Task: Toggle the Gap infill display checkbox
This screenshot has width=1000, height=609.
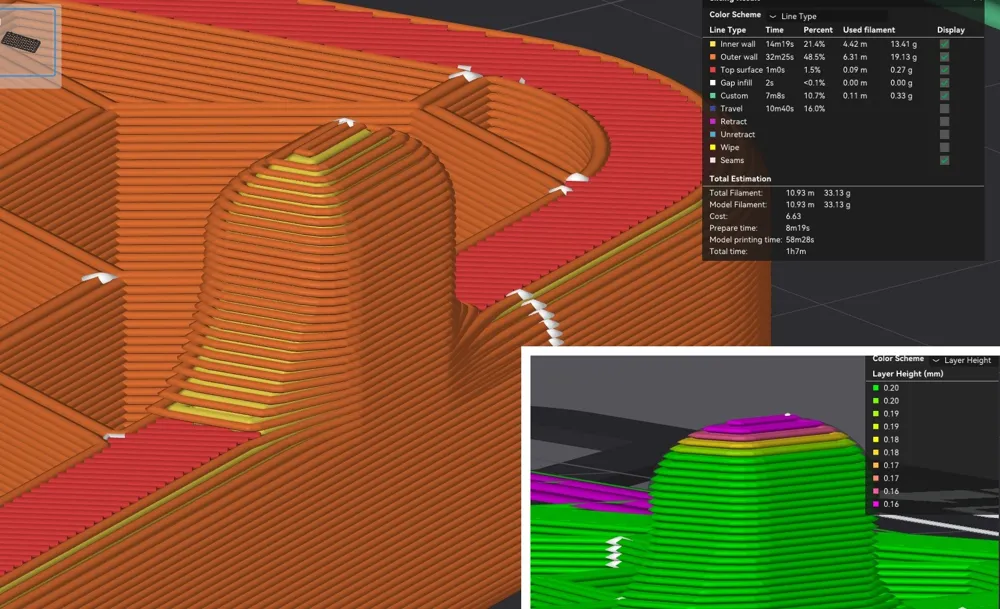Action: (x=944, y=83)
